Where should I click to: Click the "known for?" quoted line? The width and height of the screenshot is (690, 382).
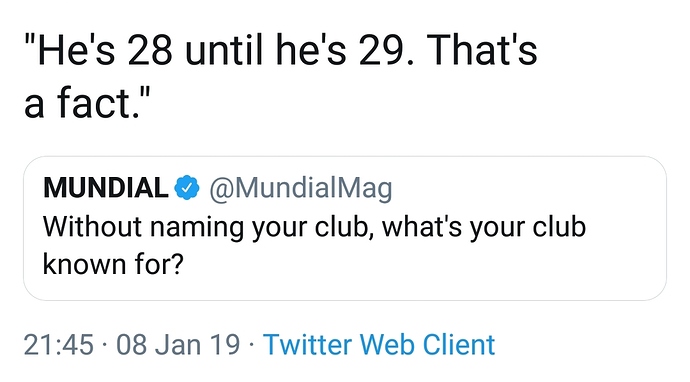[x=113, y=264]
